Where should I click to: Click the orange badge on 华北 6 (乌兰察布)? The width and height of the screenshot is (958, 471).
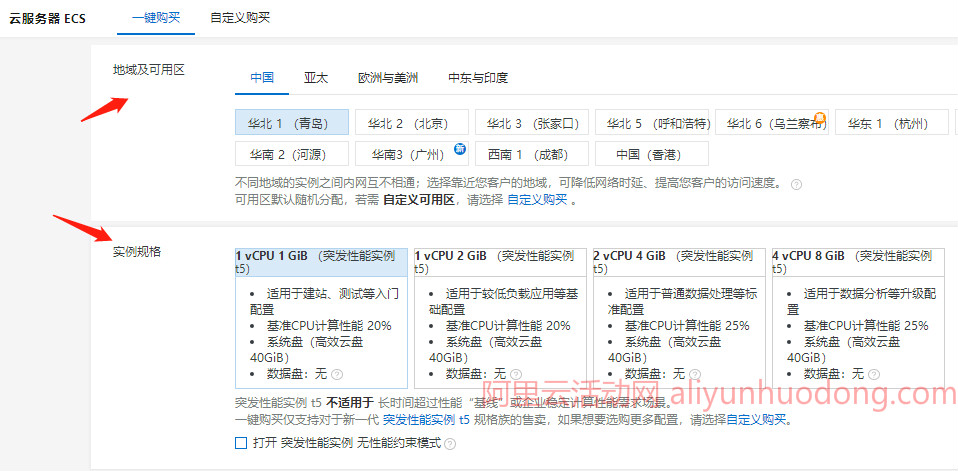(x=821, y=117)
